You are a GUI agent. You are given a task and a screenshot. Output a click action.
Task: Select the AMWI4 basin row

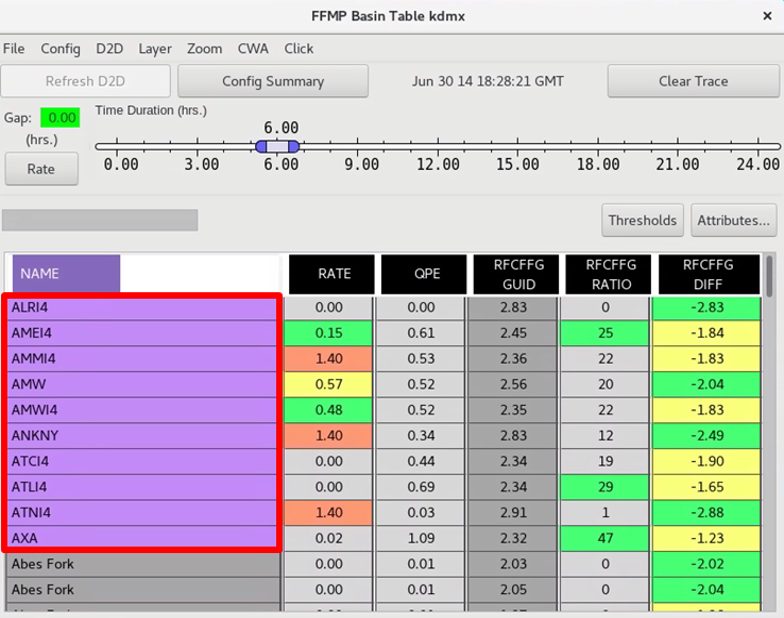point(142,410)
